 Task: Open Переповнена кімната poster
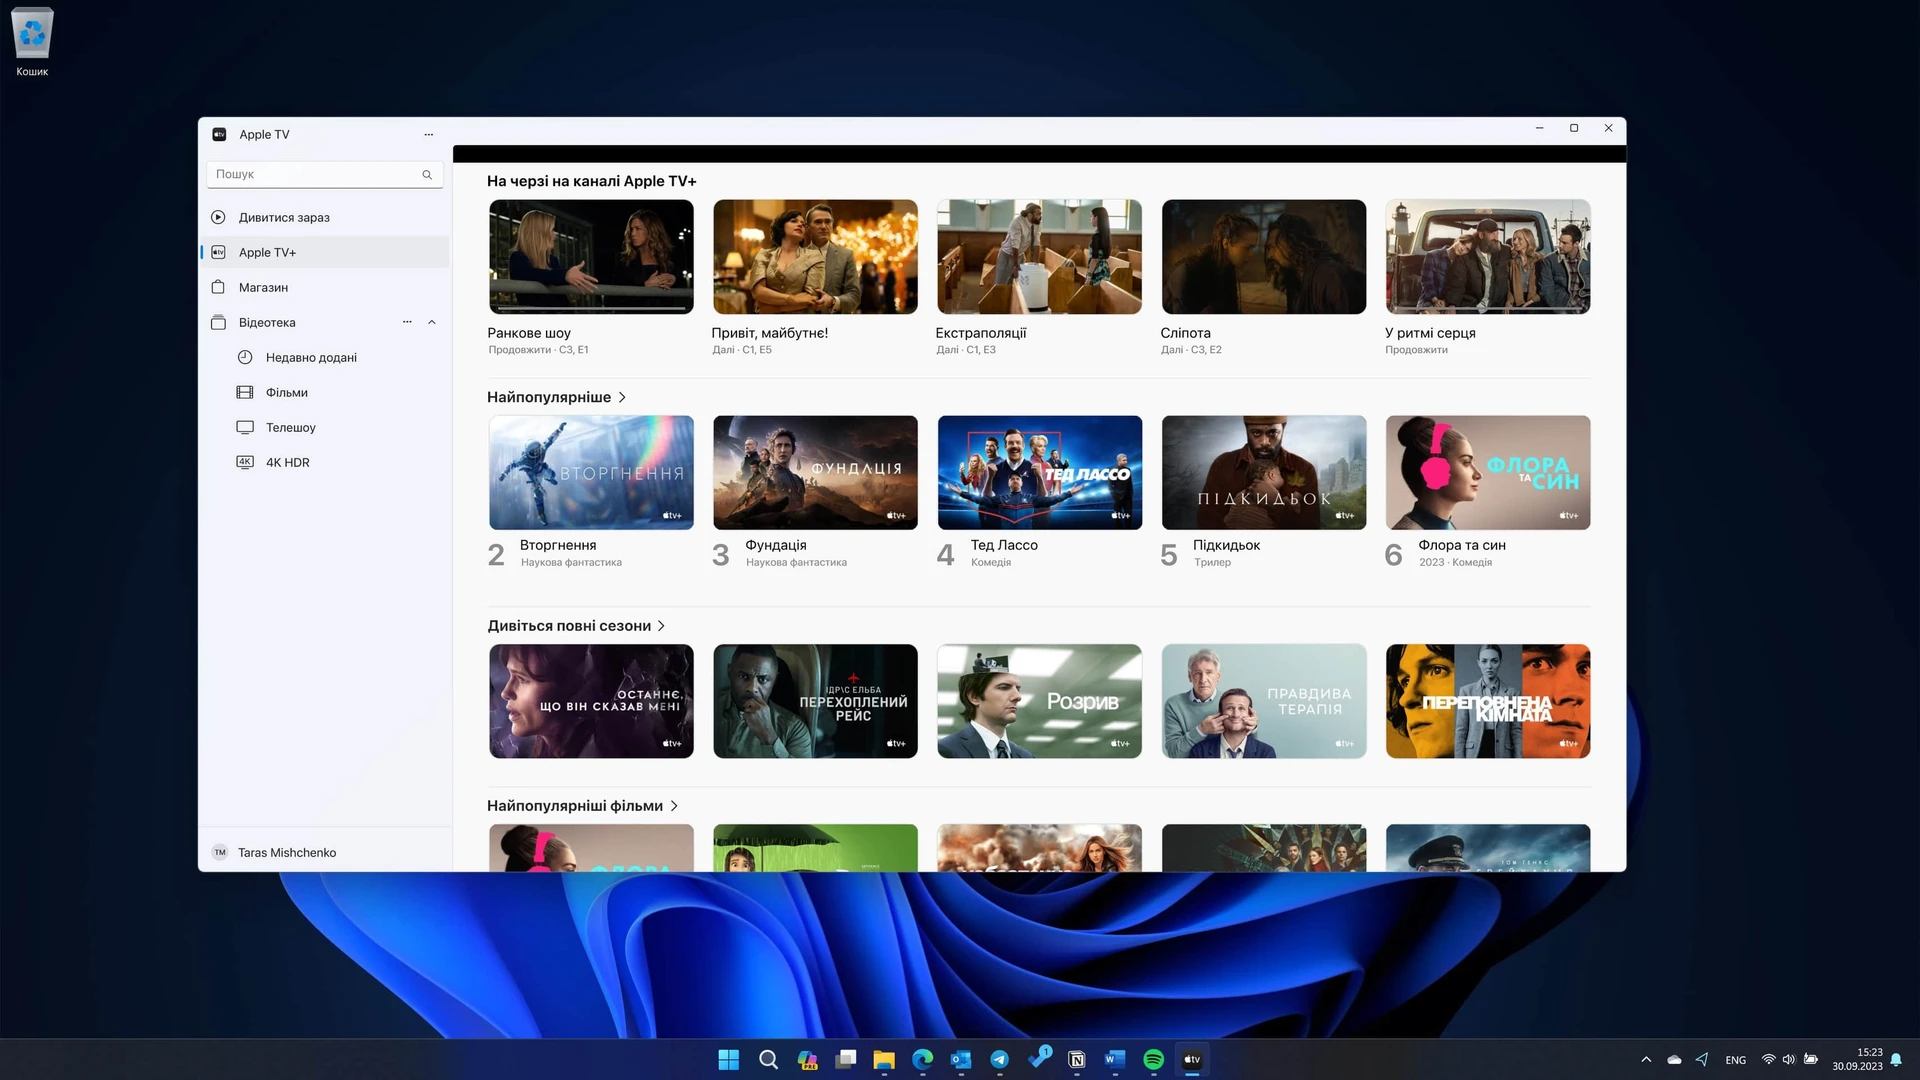(1488, 701)
